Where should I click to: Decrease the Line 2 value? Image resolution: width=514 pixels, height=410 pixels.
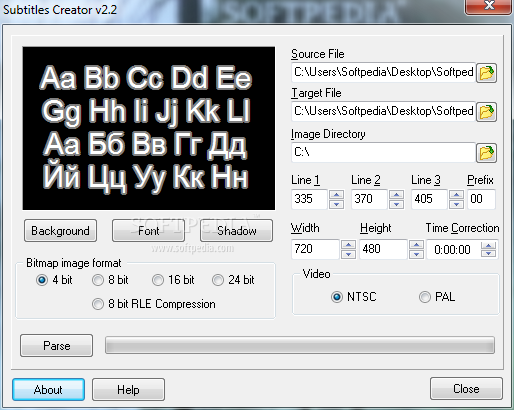click(x=396, y=204)
